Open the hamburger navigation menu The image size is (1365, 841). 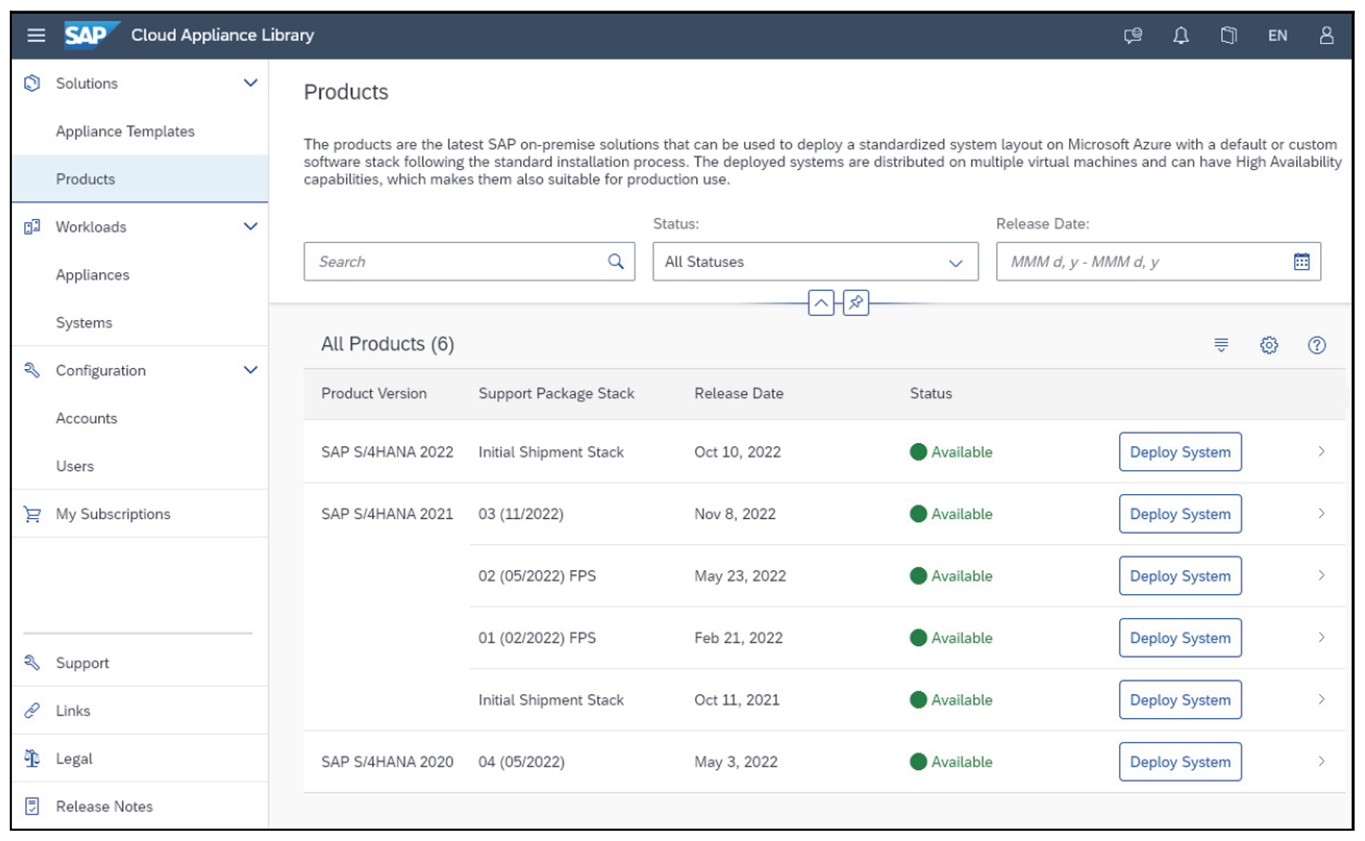(36, 35)
